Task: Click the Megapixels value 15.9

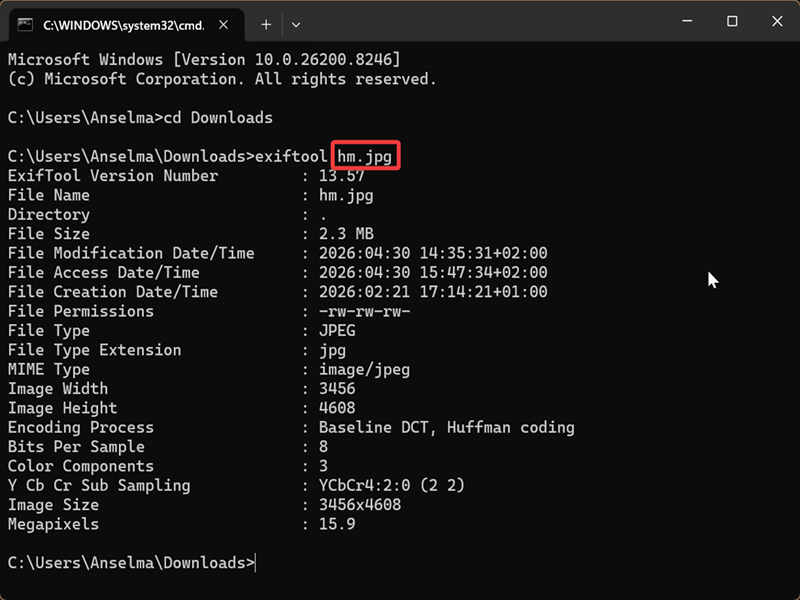Action: (337, 525)
